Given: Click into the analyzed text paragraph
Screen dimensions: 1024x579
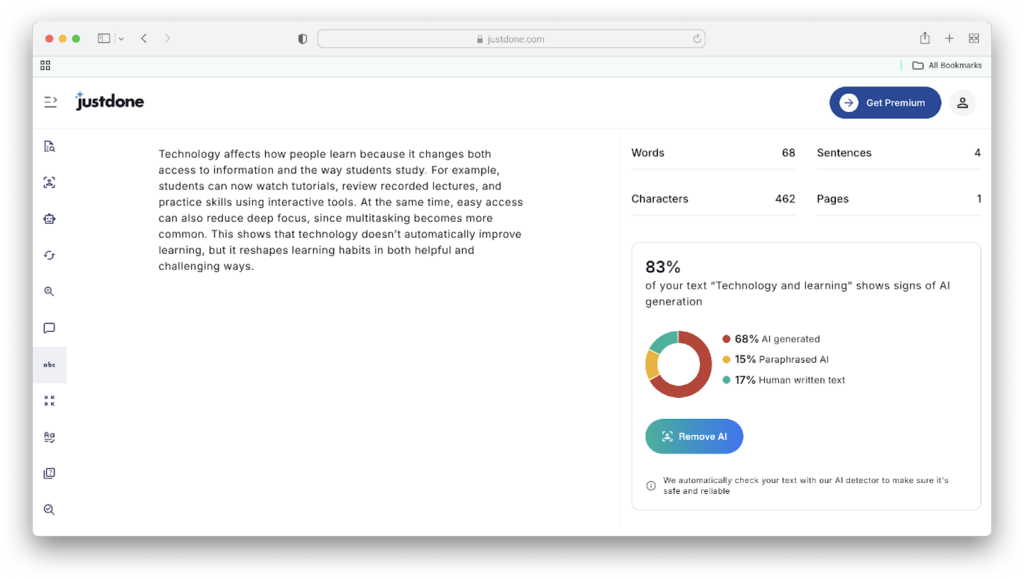Looking at the screenshot, I should (340, 210).
